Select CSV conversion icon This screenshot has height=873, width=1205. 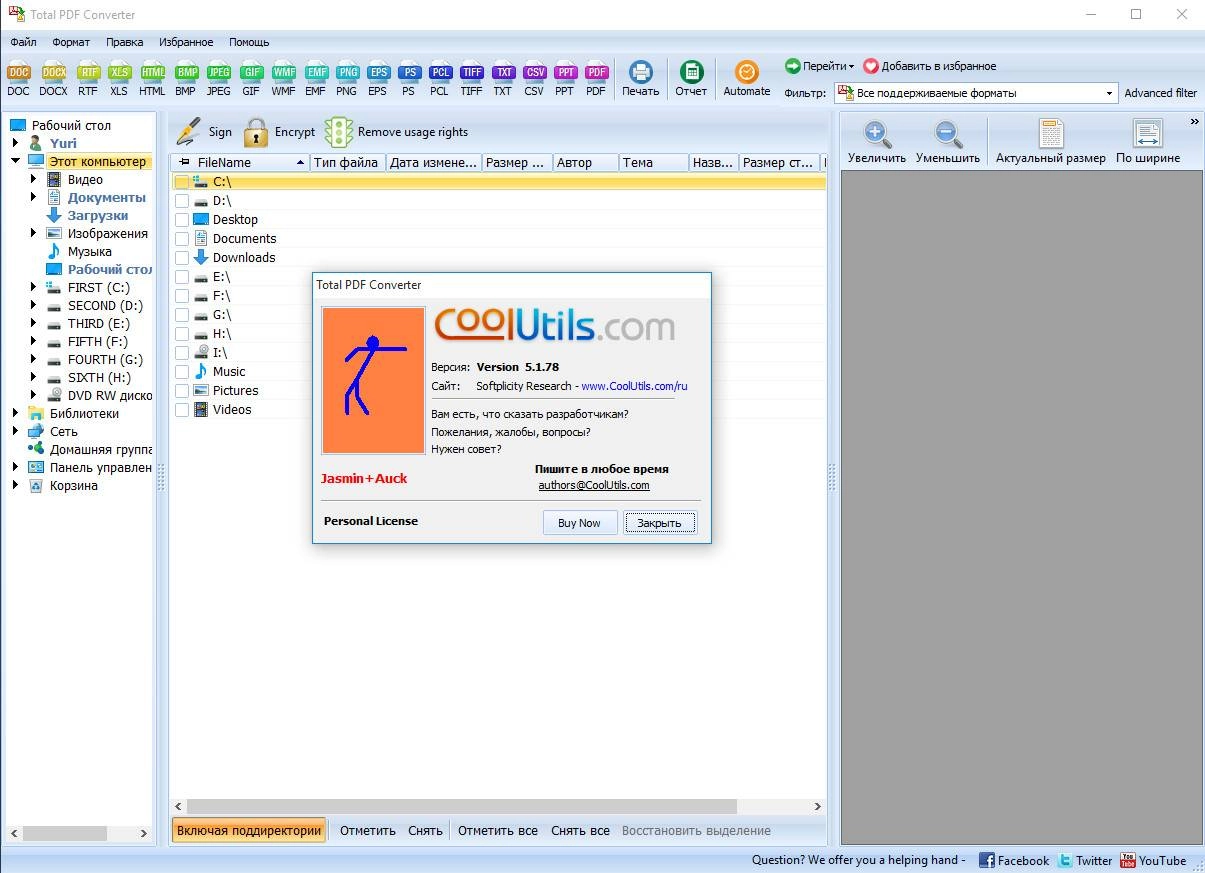534,79
